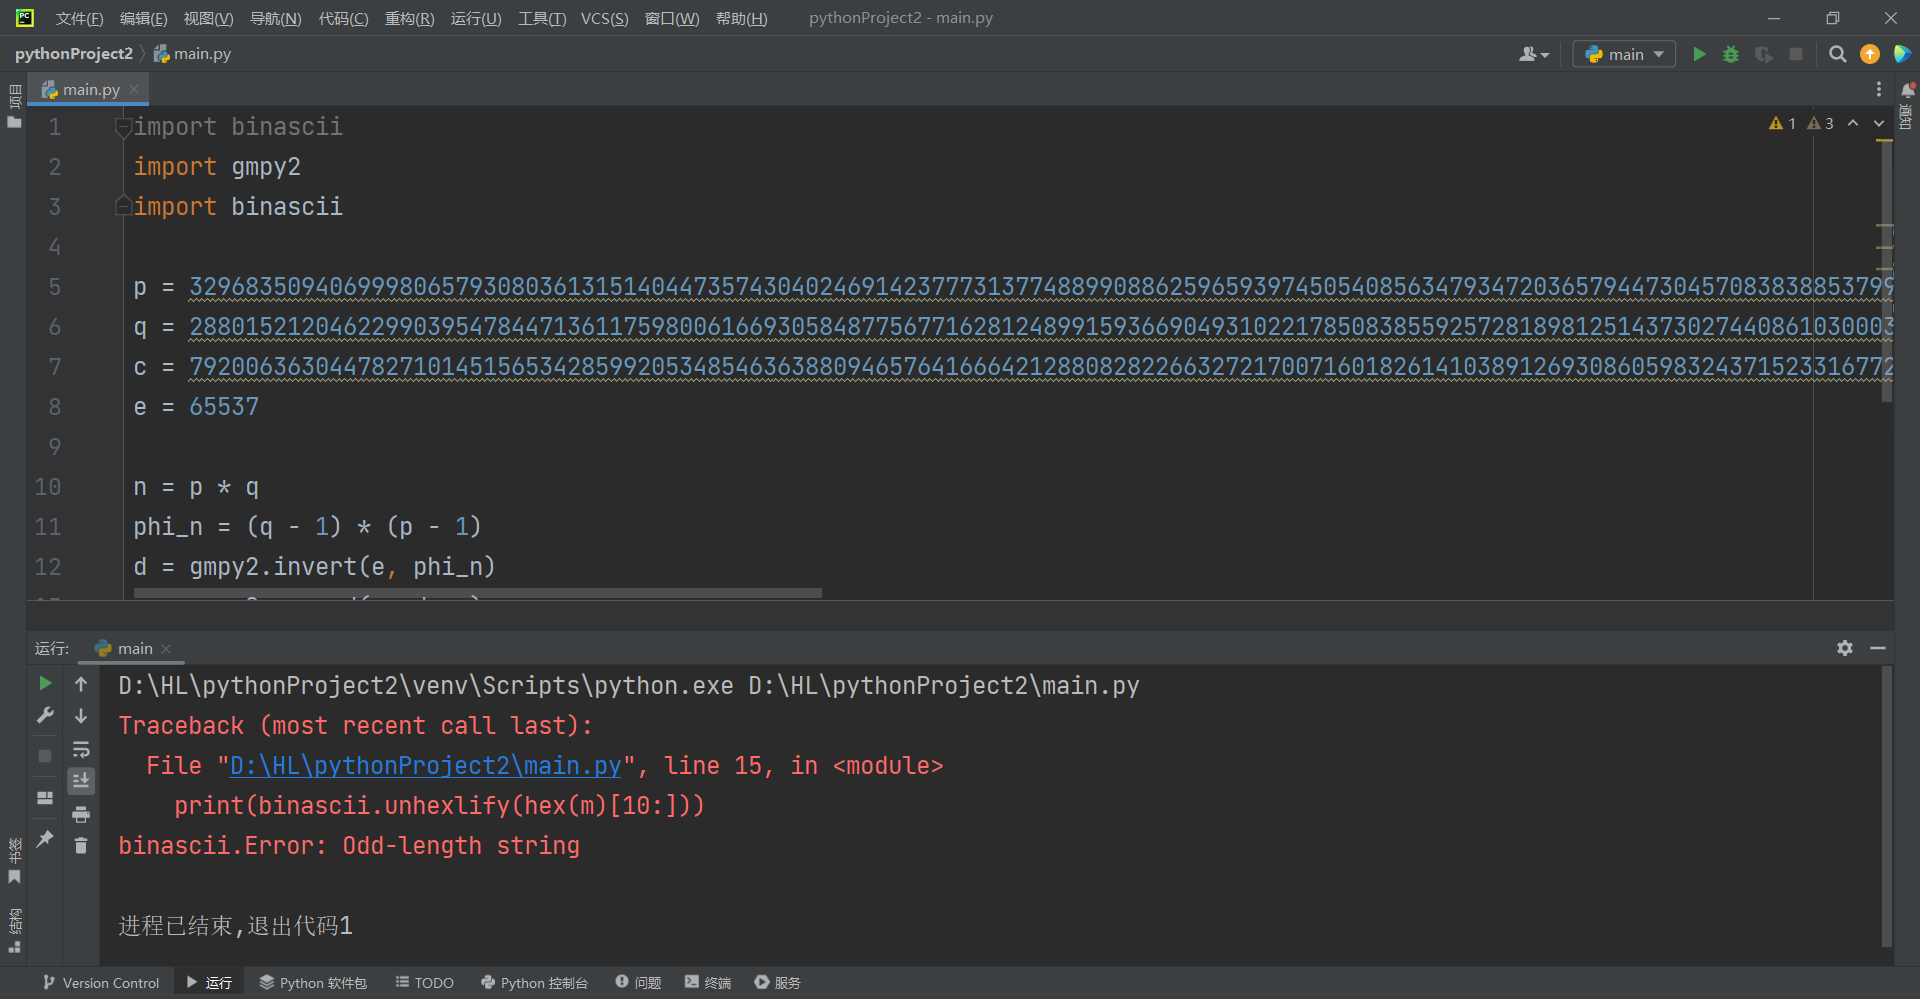This screenshot has height=999, width=1920.
Task: Start debugging with the green bug icon
Action: 1731,54
